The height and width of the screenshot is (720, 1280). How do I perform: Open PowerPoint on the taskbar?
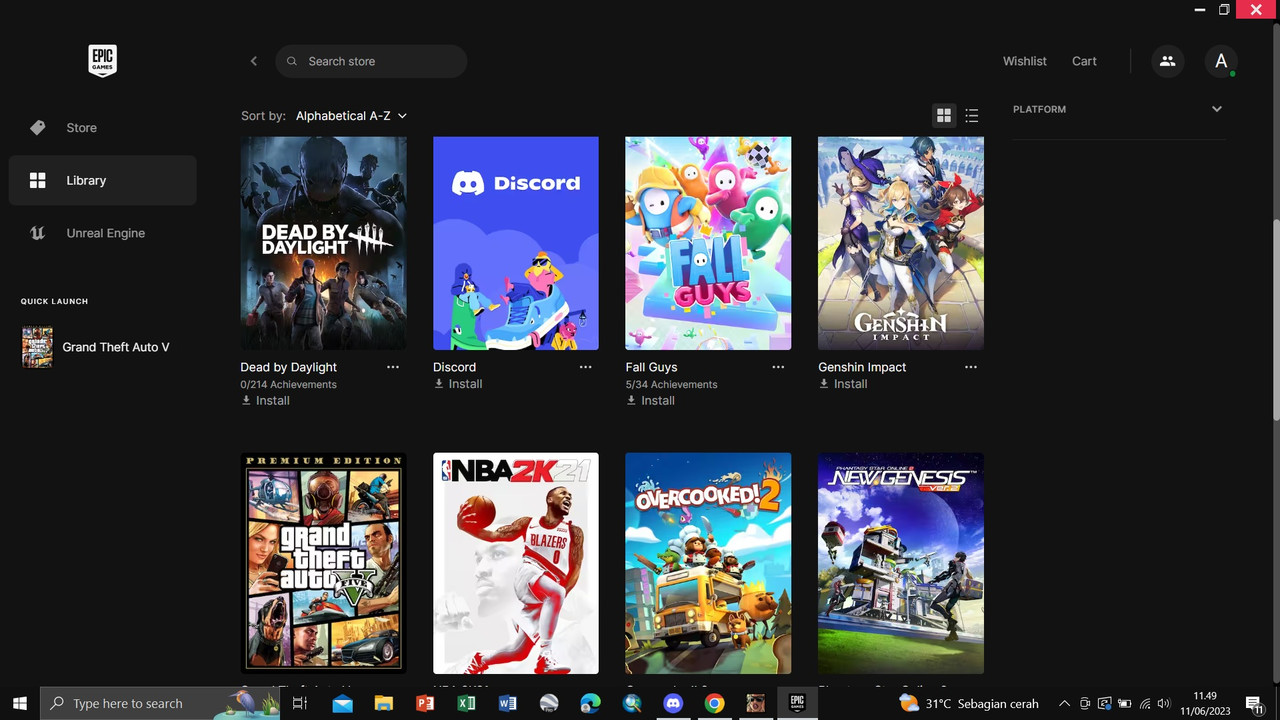pyautogui.click(x=424, y=703)
